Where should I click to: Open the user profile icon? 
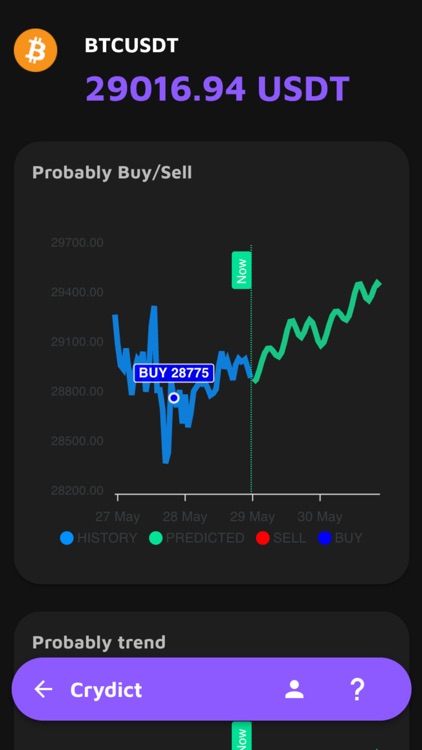pos(294,689)
